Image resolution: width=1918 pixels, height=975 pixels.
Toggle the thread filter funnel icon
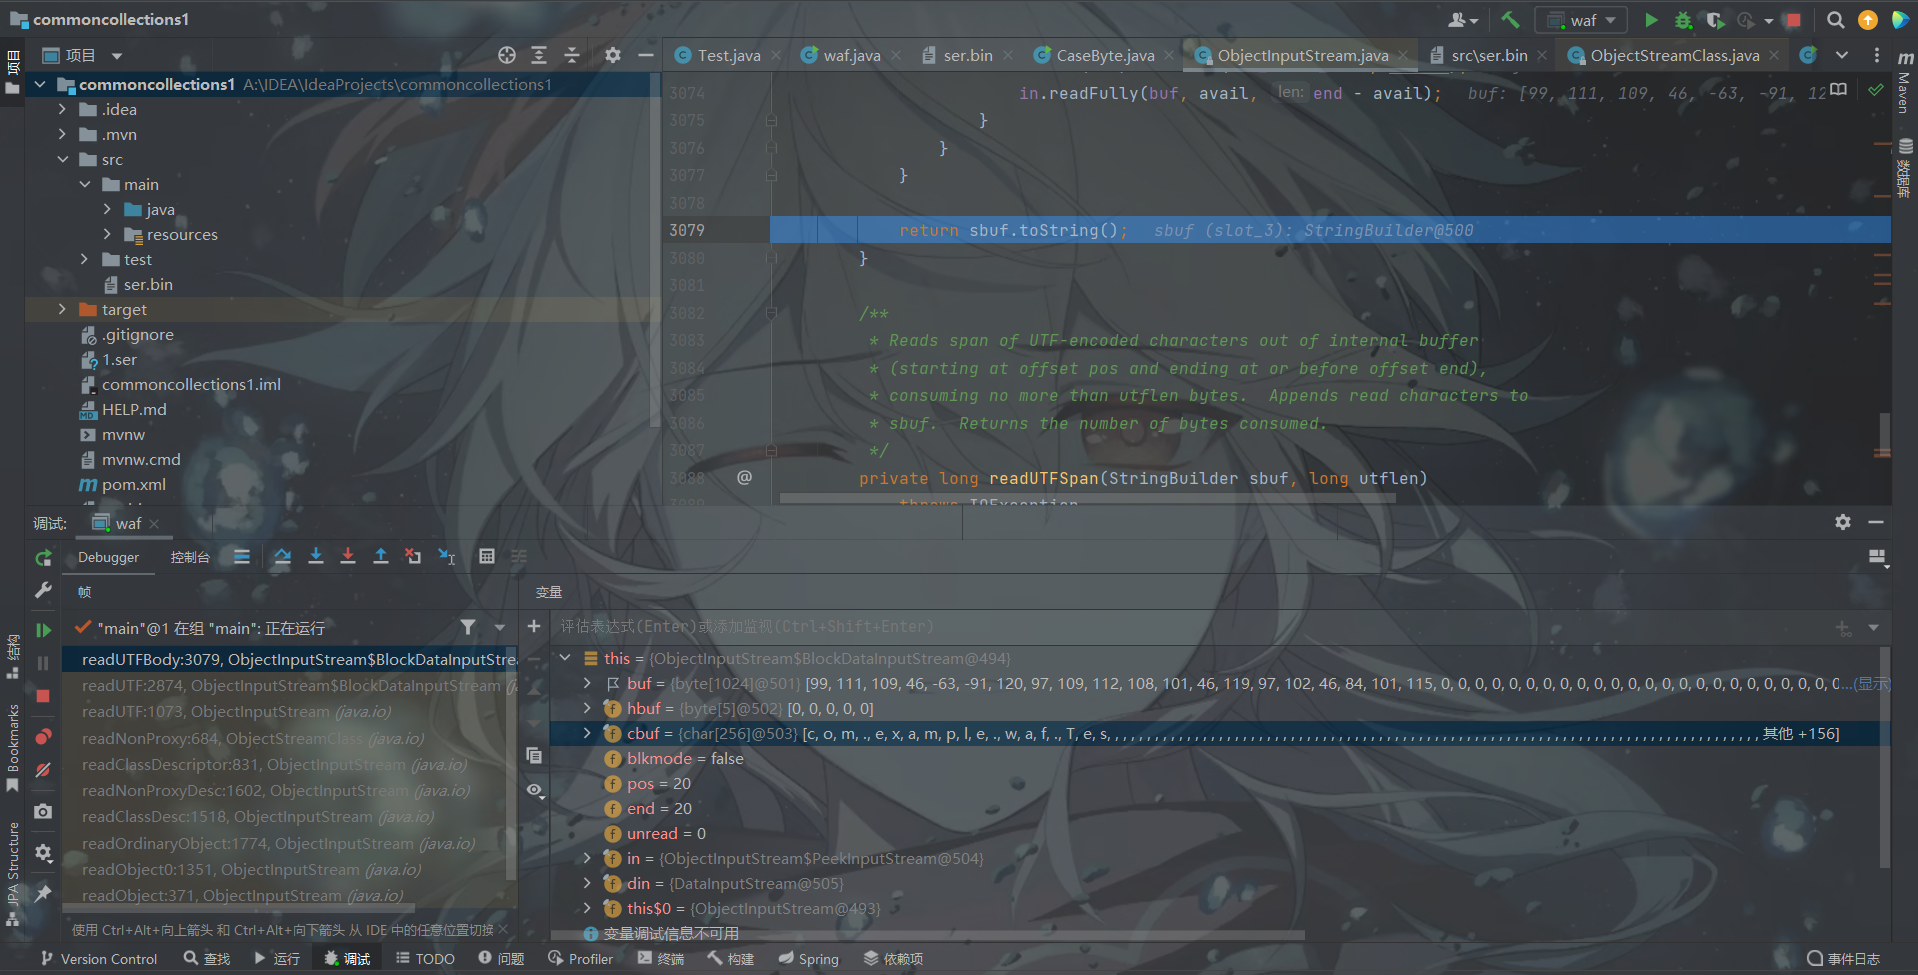tap(468, 627)
